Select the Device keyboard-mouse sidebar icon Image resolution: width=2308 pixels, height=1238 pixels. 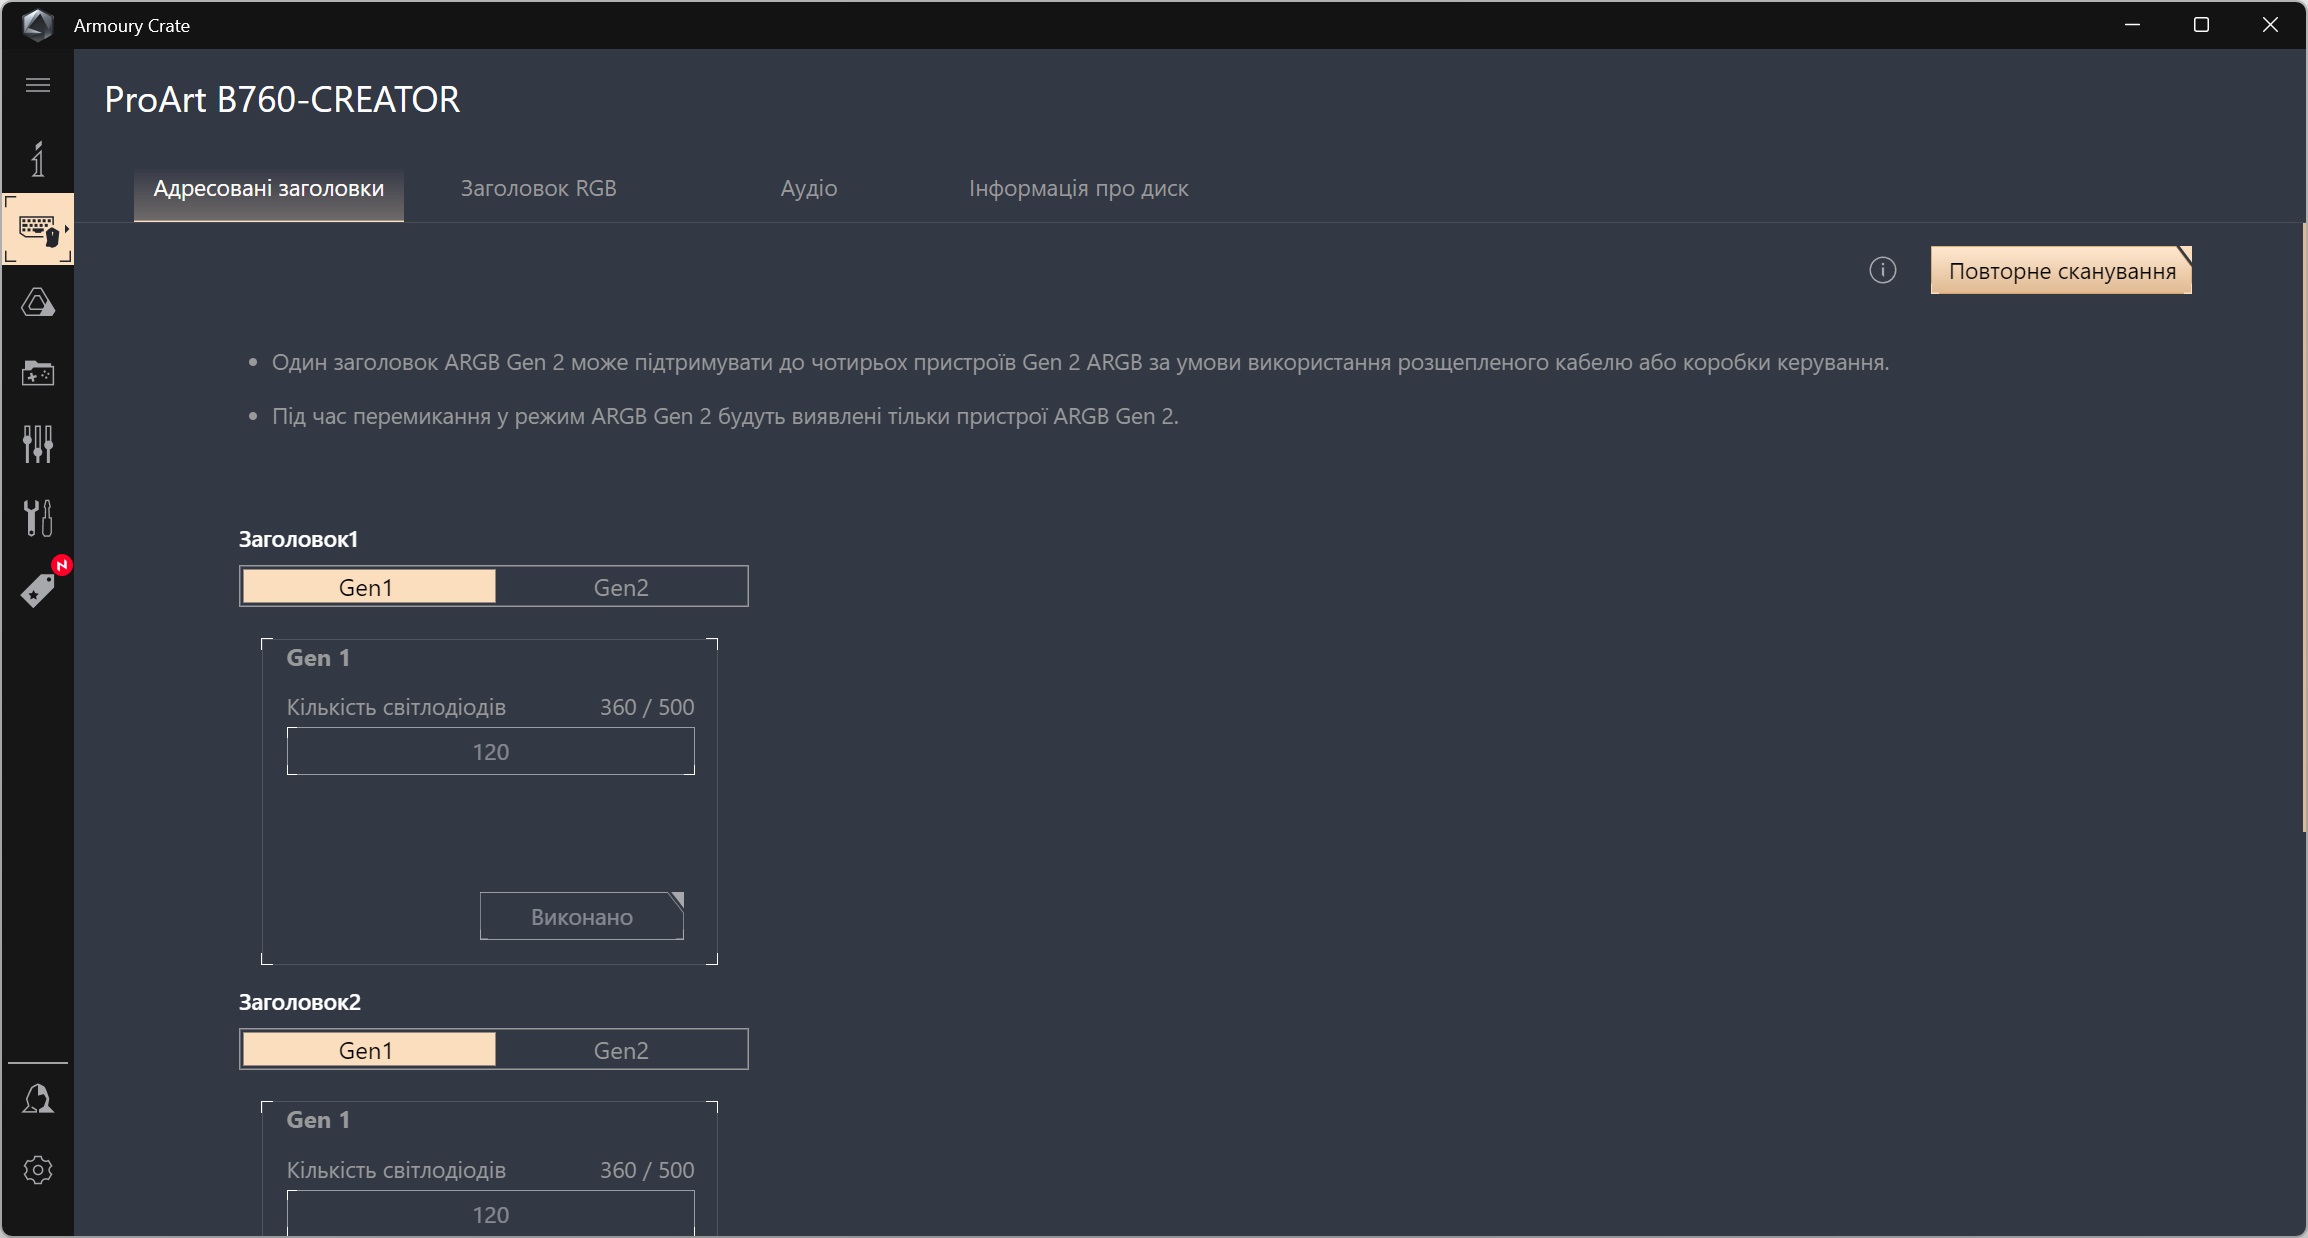[x=38, y=229]
